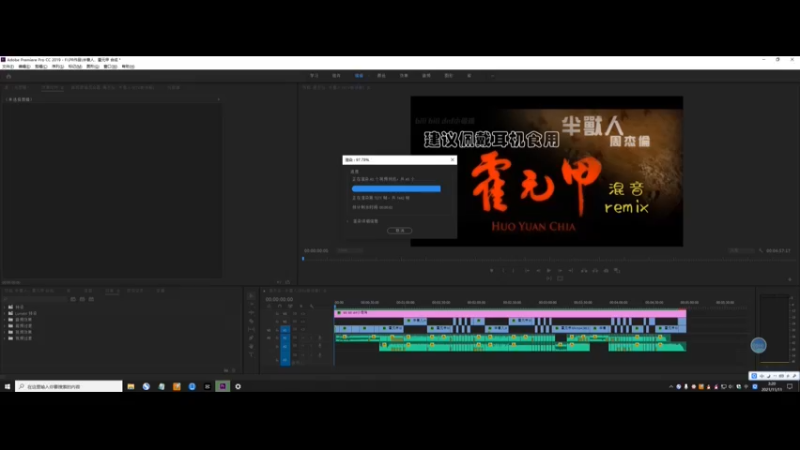Click the Home icon in Premiere header
800x450 pixels.
[x=8, y=76]
